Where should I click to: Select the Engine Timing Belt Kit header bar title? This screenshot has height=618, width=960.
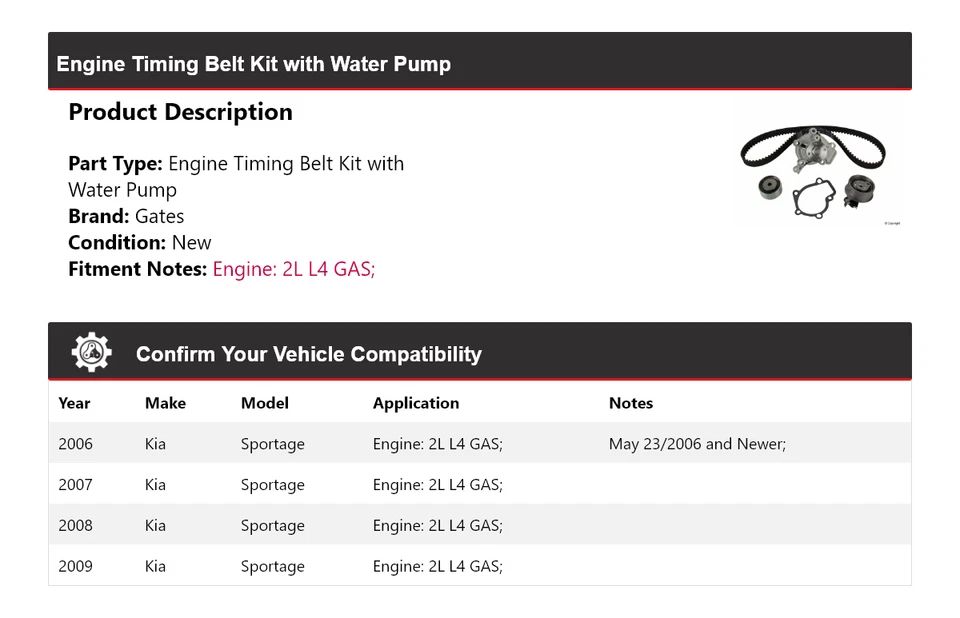click(253, 64)
